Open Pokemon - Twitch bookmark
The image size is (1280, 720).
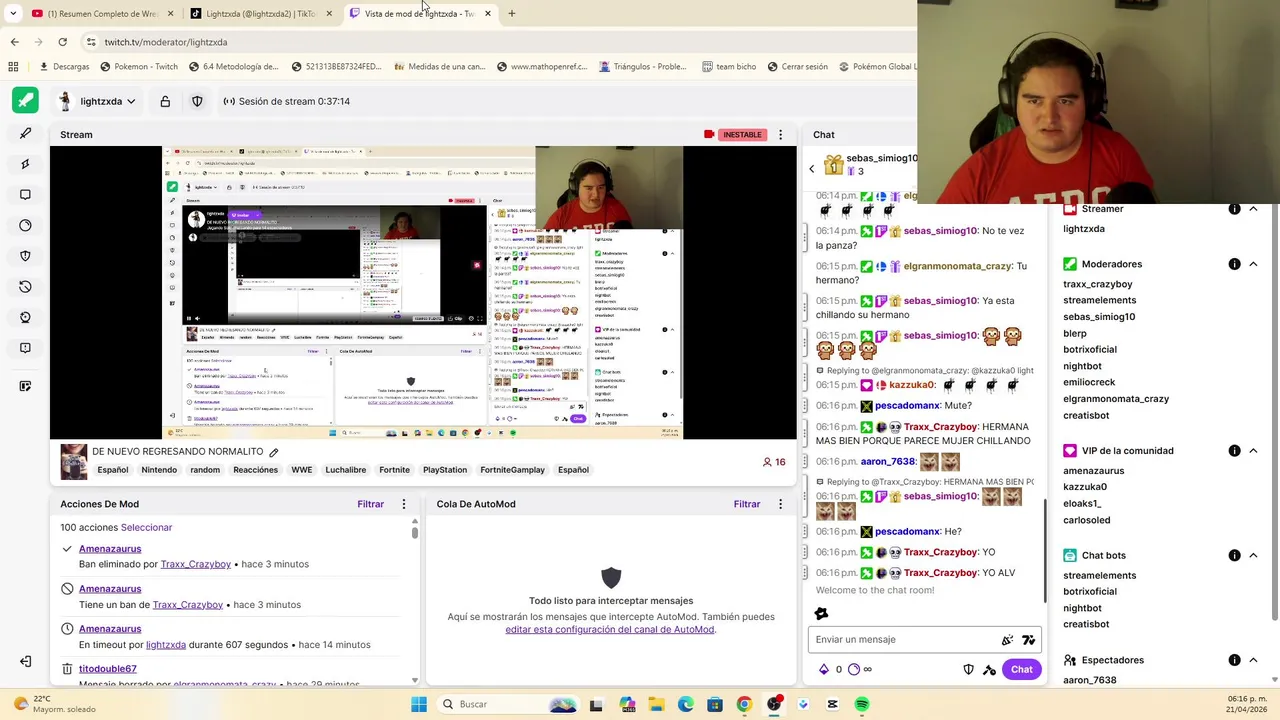click(140, 67)
